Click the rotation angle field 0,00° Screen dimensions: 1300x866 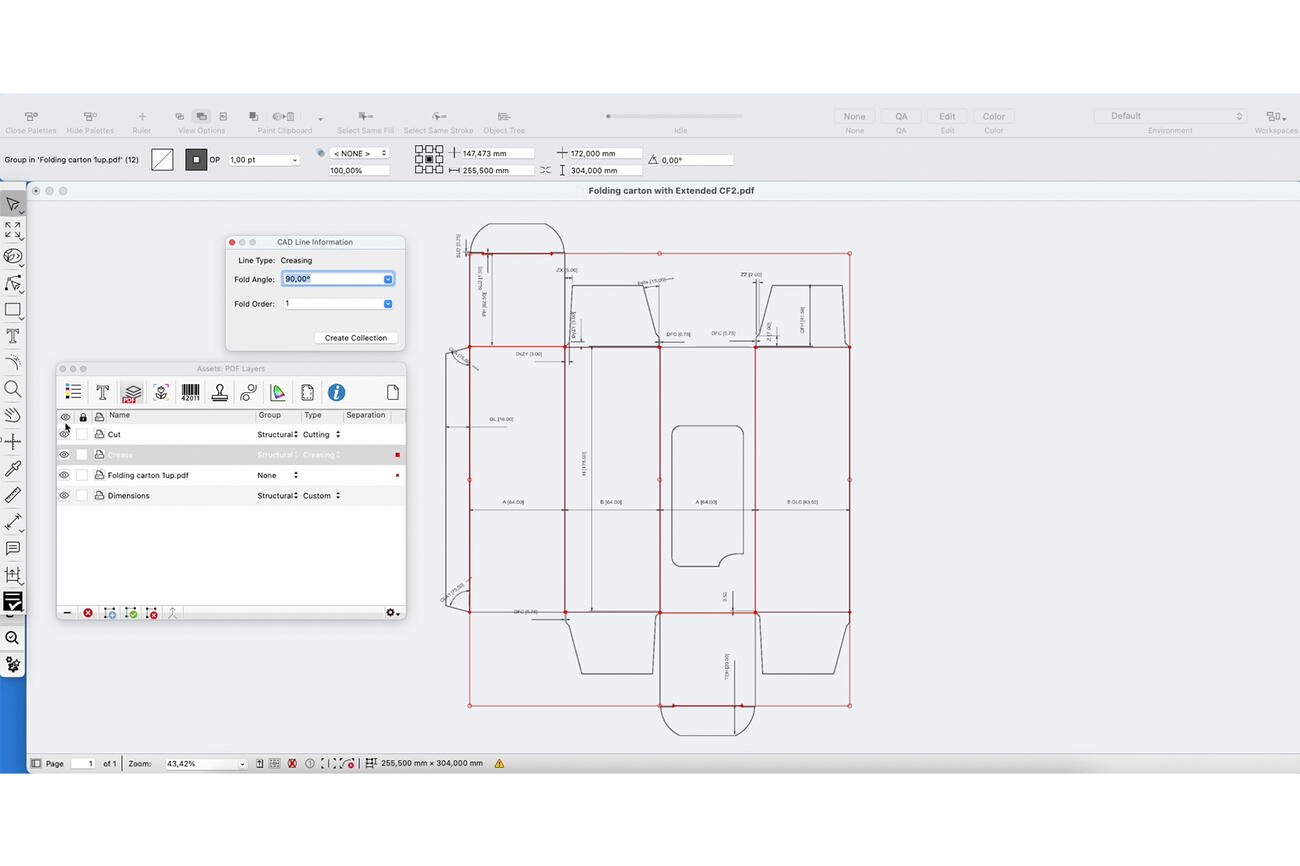click(696, 160)
